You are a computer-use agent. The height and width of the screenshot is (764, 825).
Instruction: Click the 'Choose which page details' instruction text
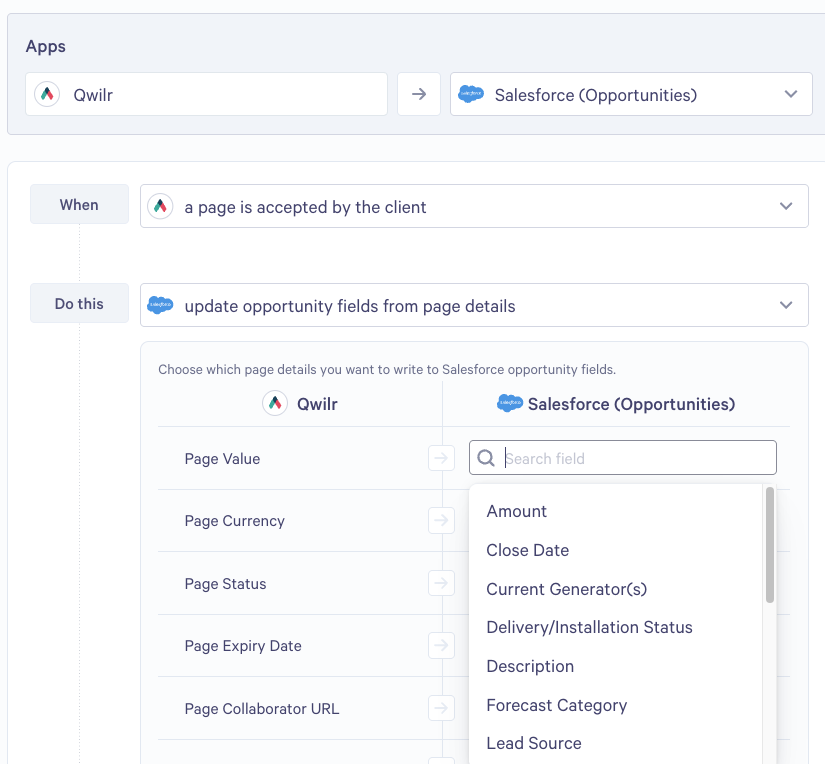pyautogui.click(x=387, y=369)
